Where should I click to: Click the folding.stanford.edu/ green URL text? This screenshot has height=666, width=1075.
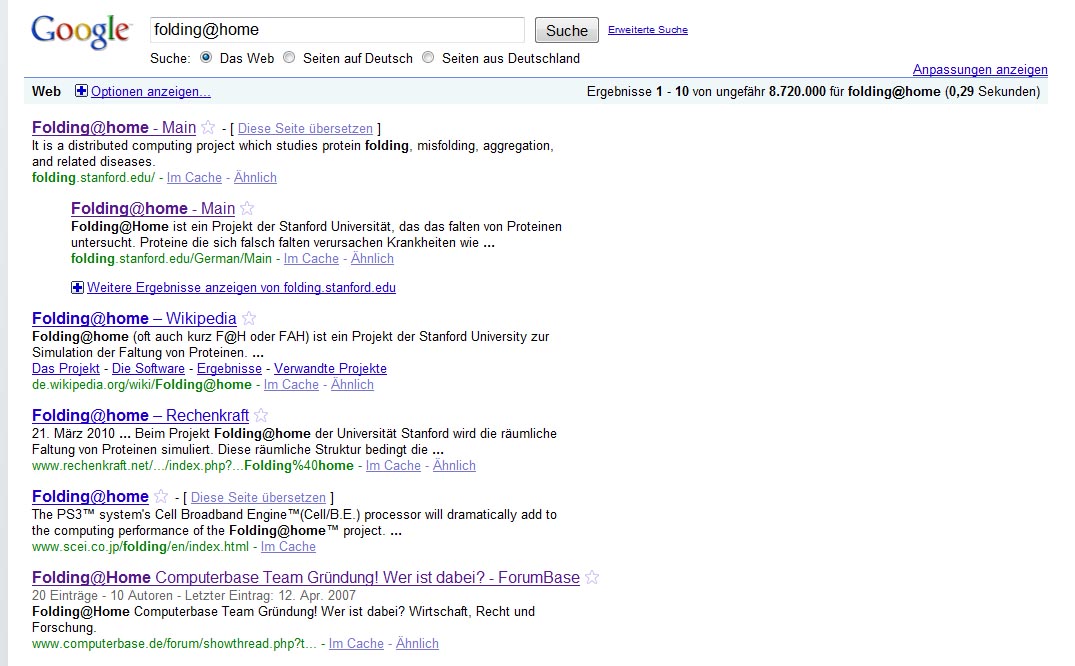tap(93, 178)
